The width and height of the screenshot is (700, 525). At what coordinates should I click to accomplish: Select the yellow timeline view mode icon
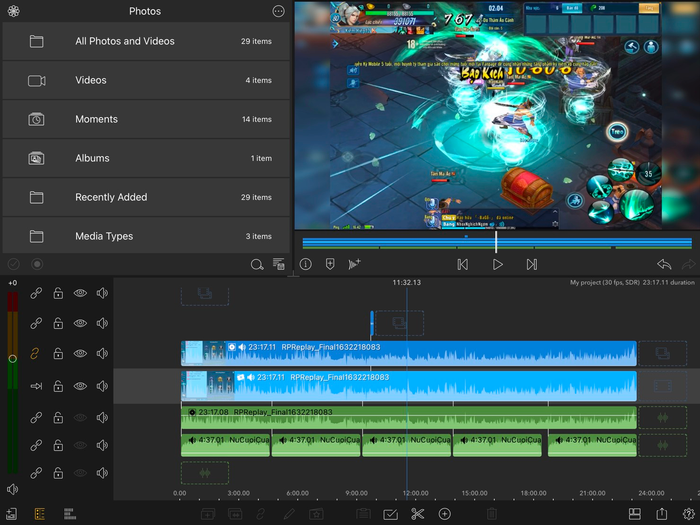click(40, 514)
